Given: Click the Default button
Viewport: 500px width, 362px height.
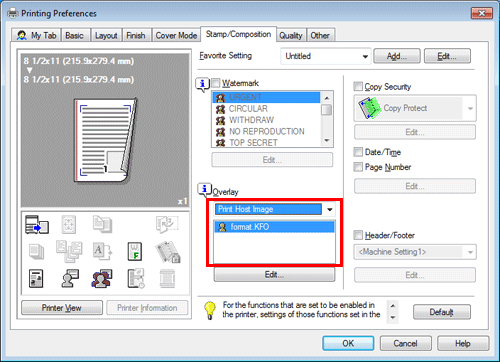Looking at the screenshot, I should coord(442,312).
